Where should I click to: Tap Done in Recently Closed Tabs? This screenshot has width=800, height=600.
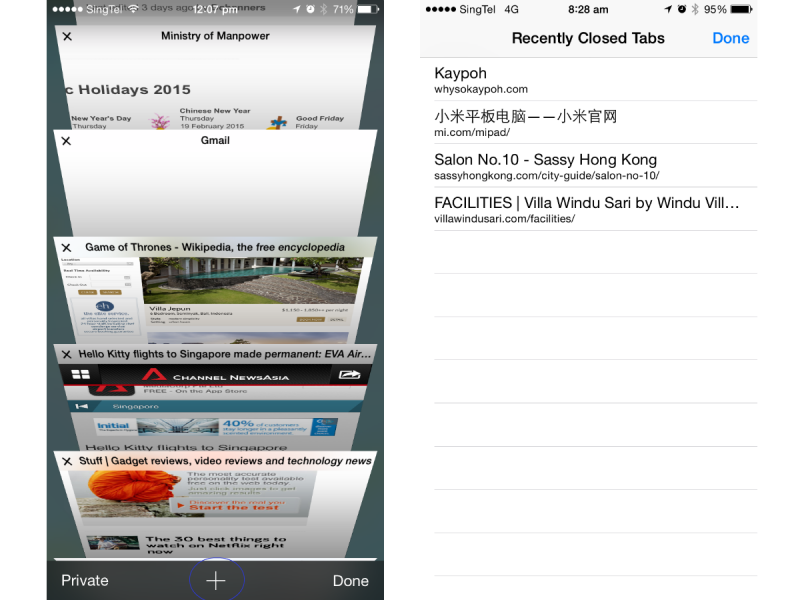coord(731,38)
